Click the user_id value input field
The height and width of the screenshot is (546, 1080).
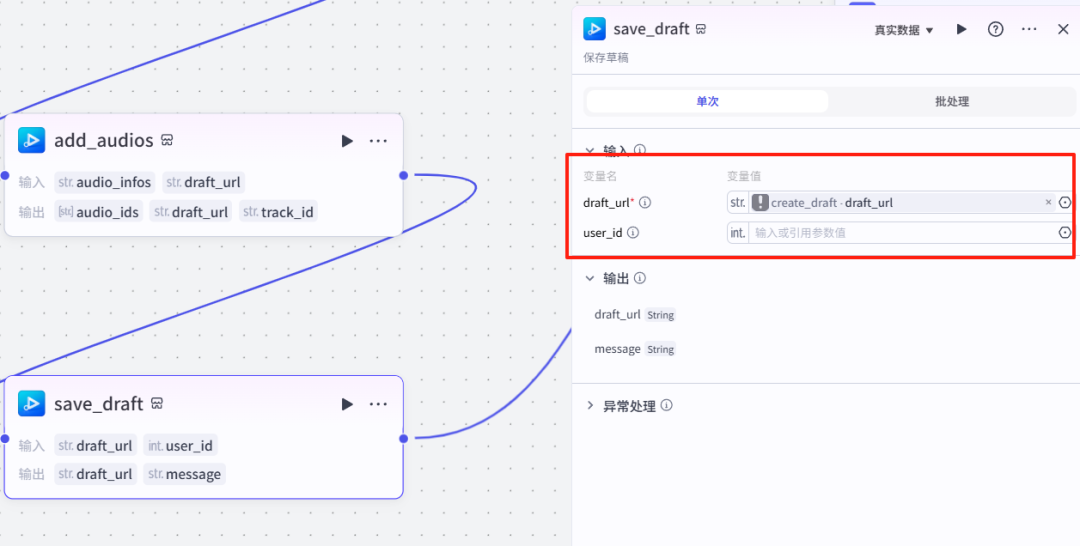[902, 233]
